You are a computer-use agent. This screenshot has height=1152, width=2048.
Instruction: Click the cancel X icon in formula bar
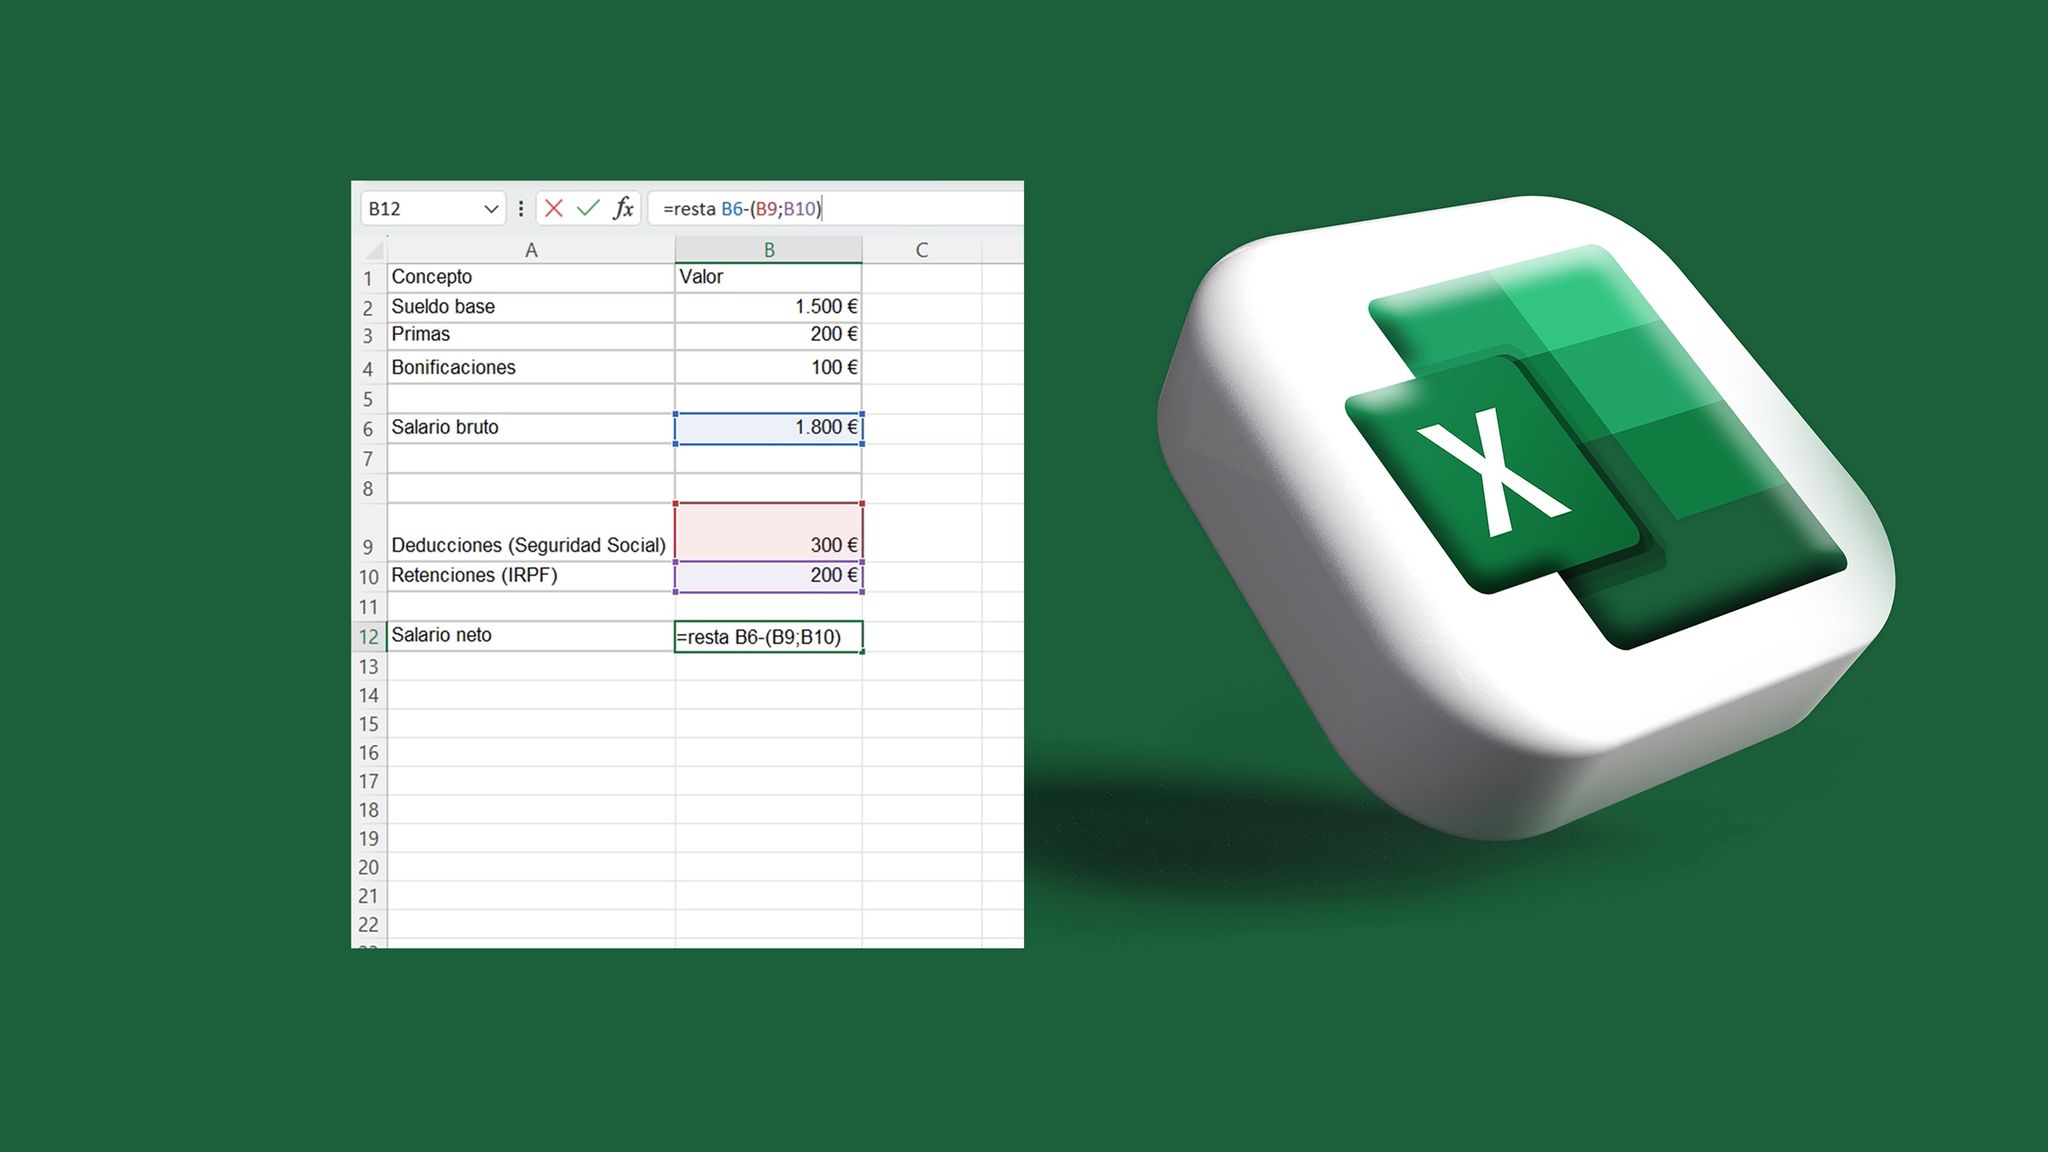pos(554,208)
